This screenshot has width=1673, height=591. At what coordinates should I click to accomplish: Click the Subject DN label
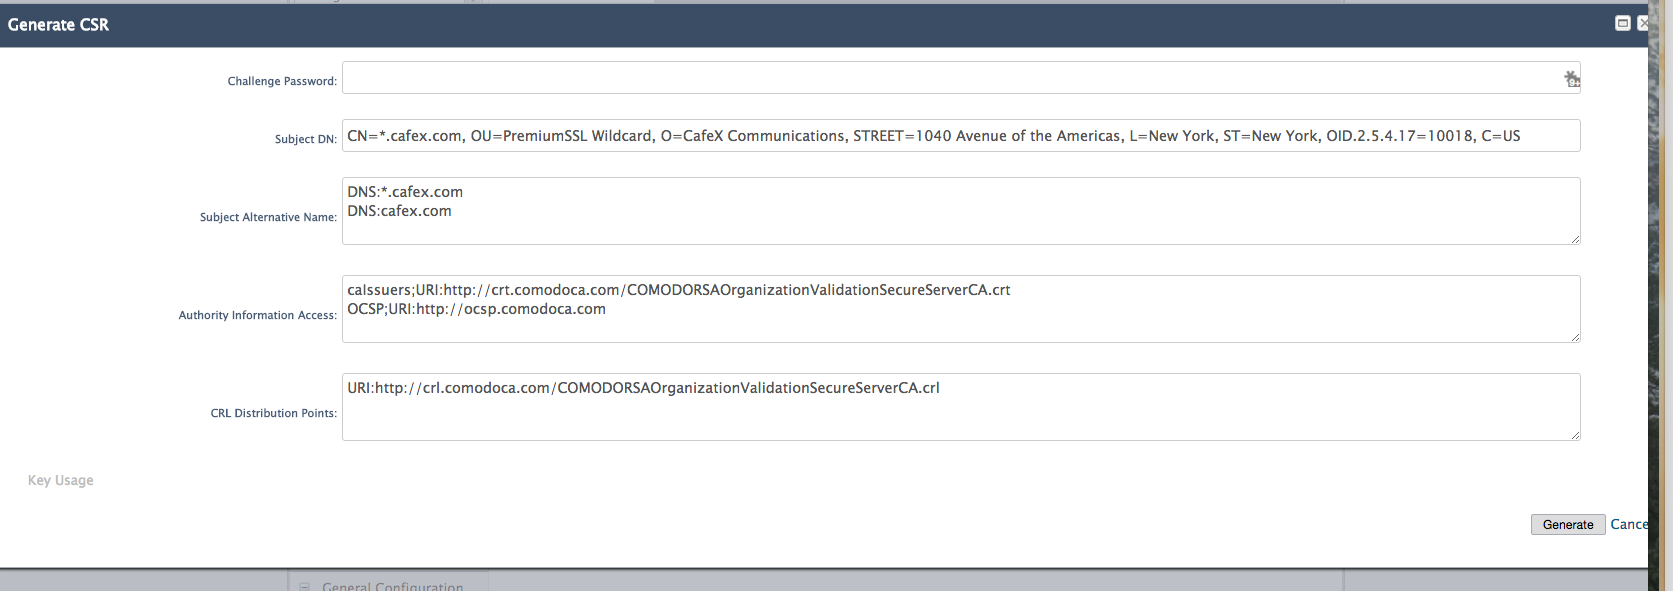tap(306, 139)
